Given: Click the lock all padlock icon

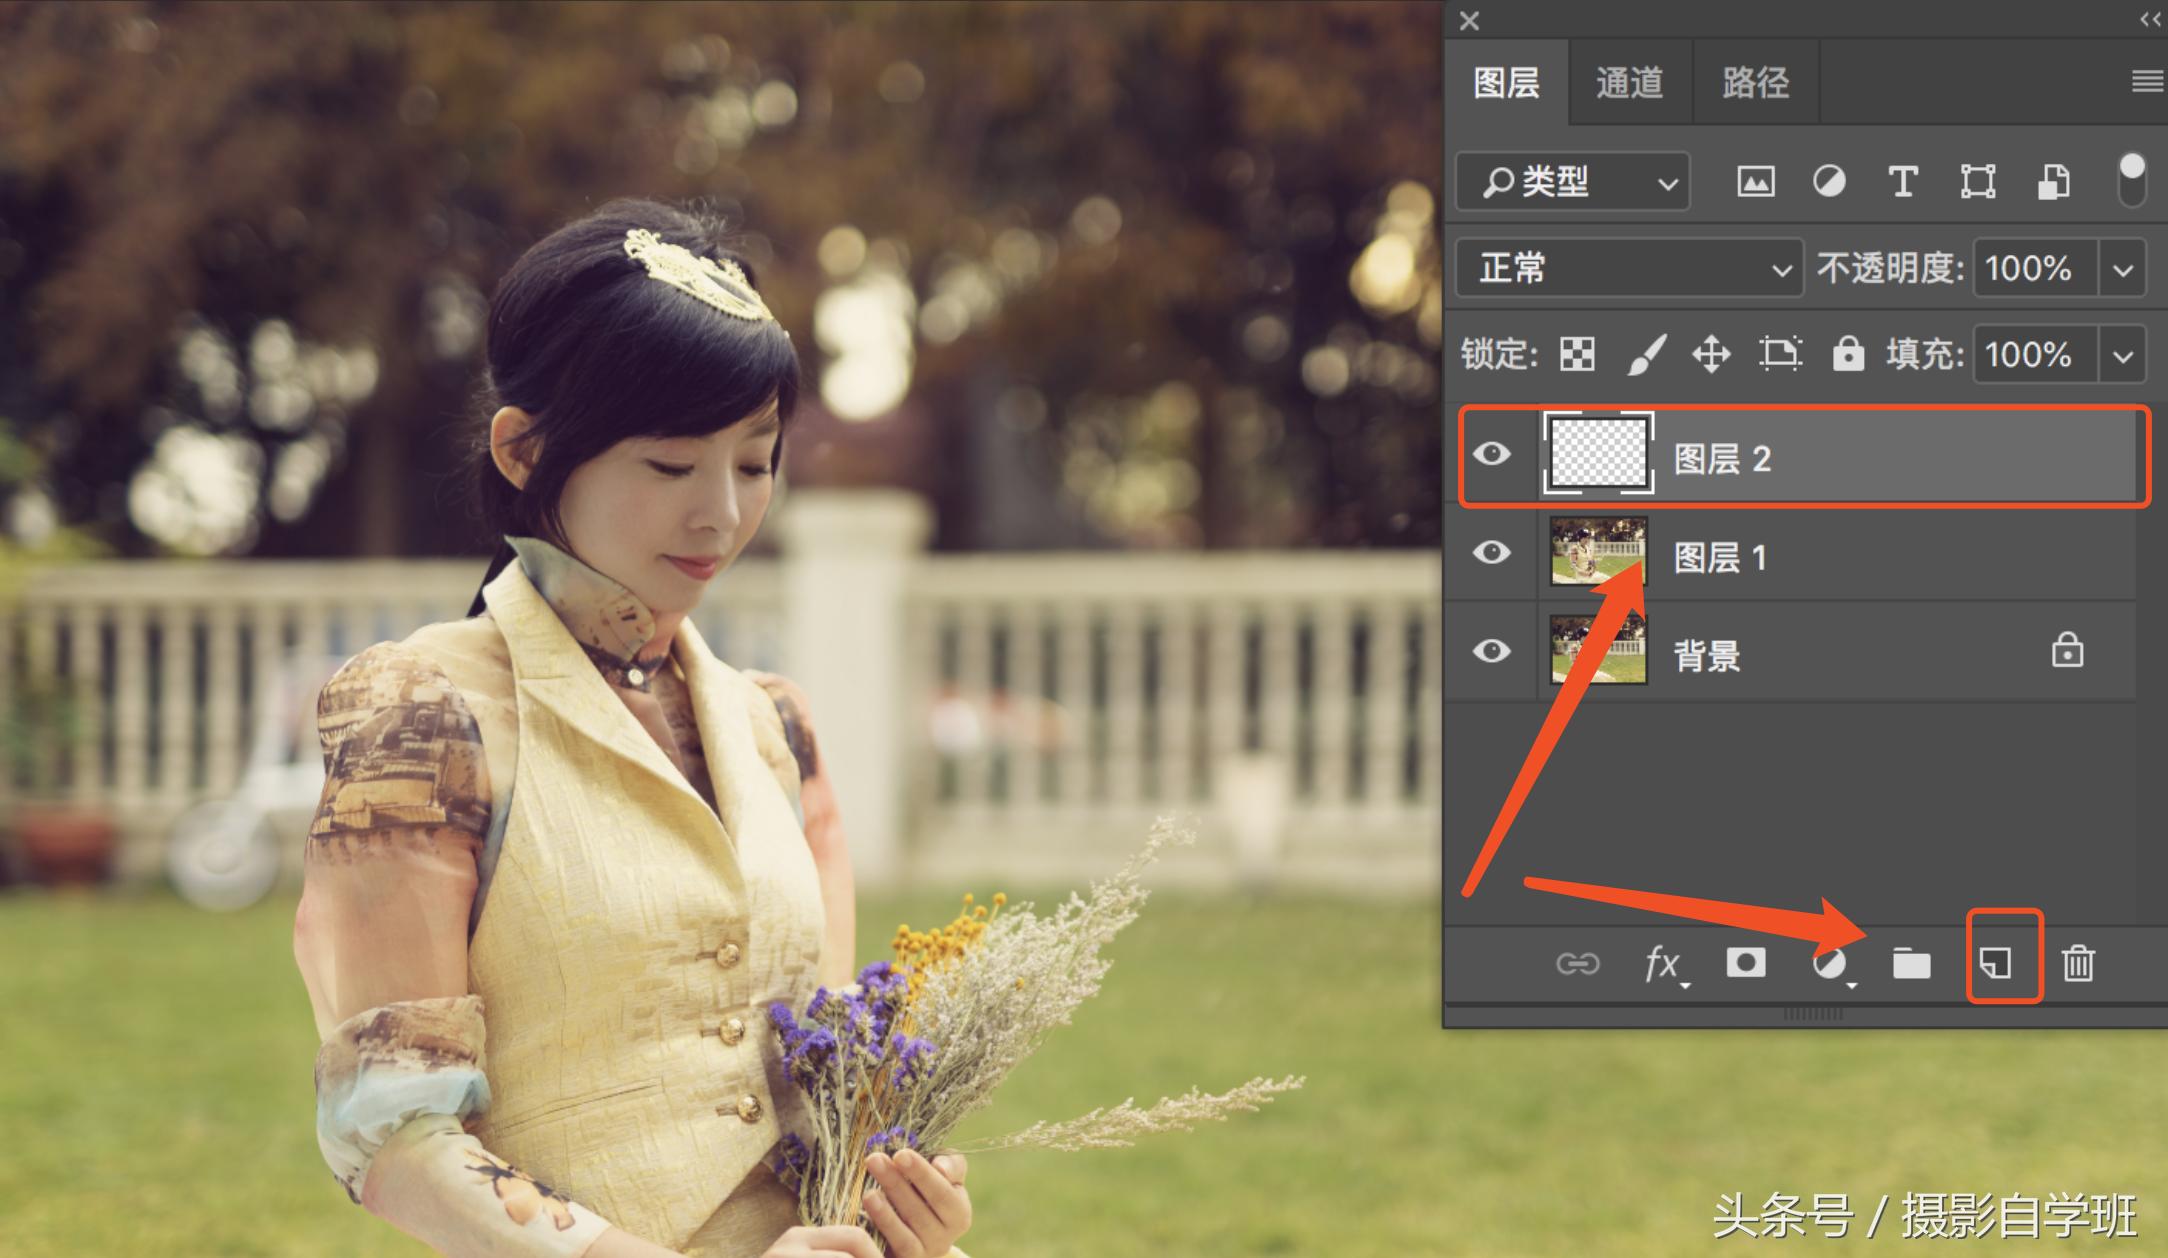Looking at the screenshot, I should (x=1848, y=354).
